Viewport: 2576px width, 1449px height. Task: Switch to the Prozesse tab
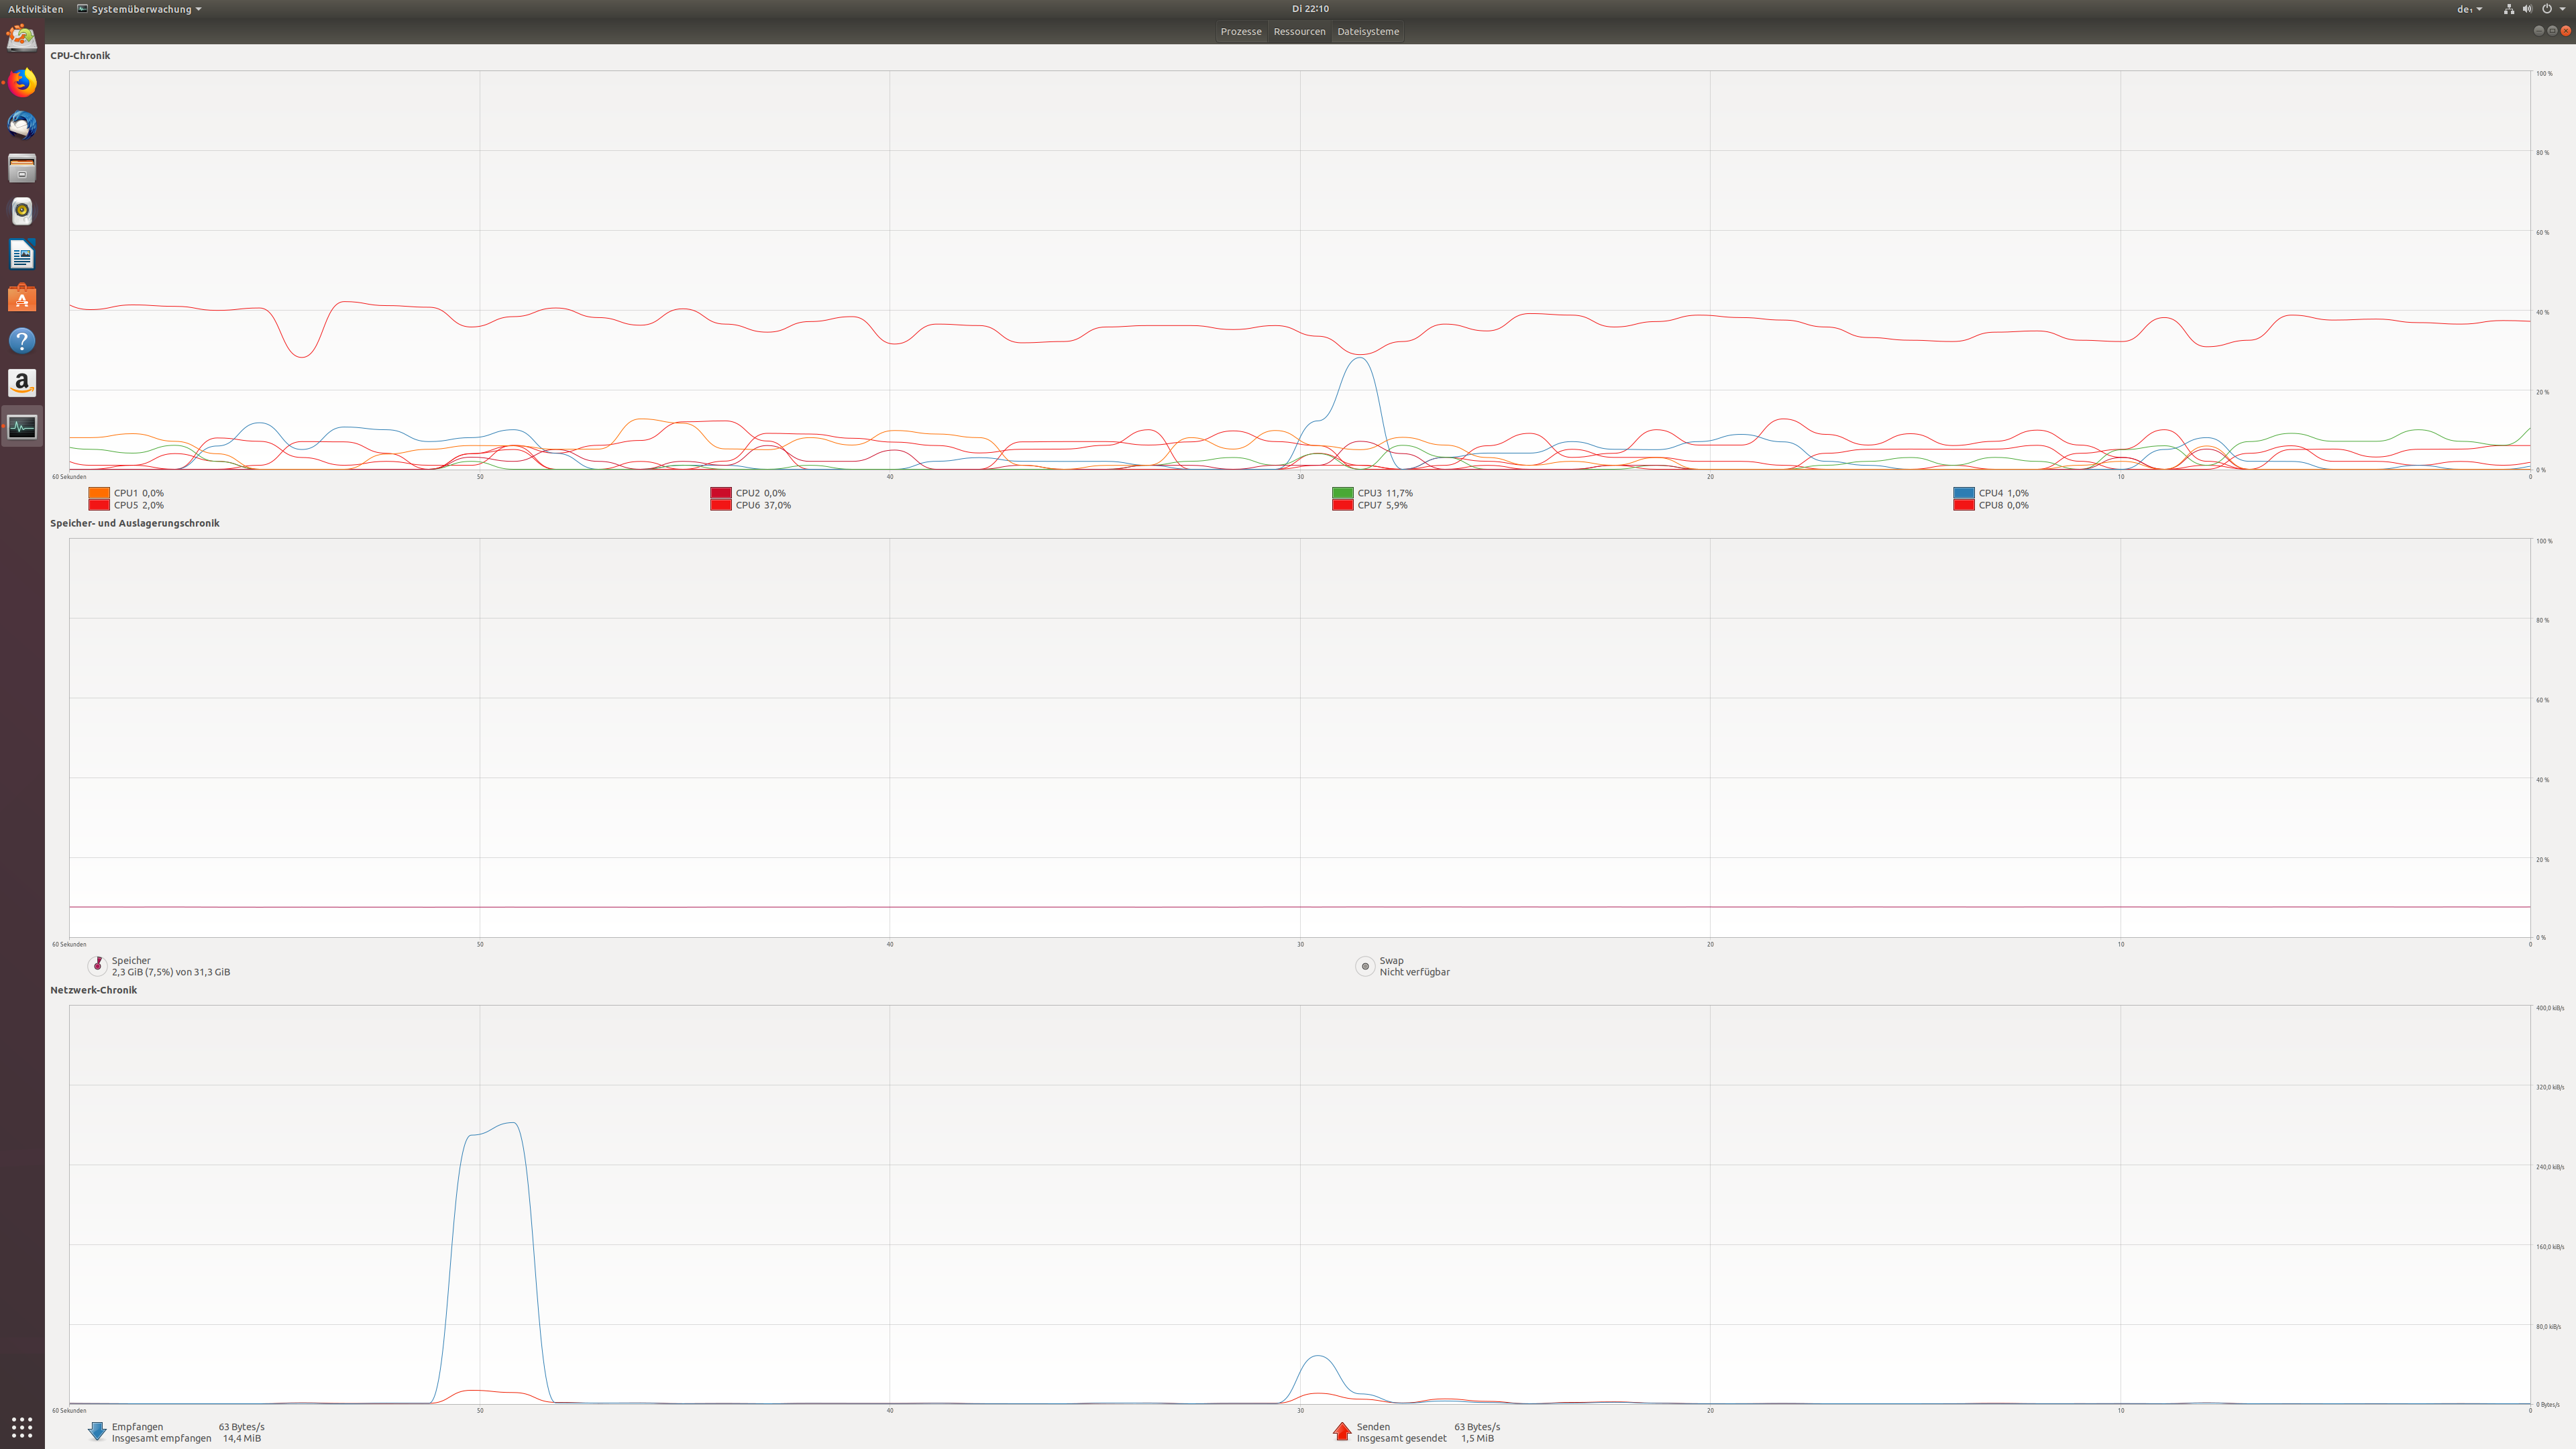pyautogui.click(x=1240, y=31)
